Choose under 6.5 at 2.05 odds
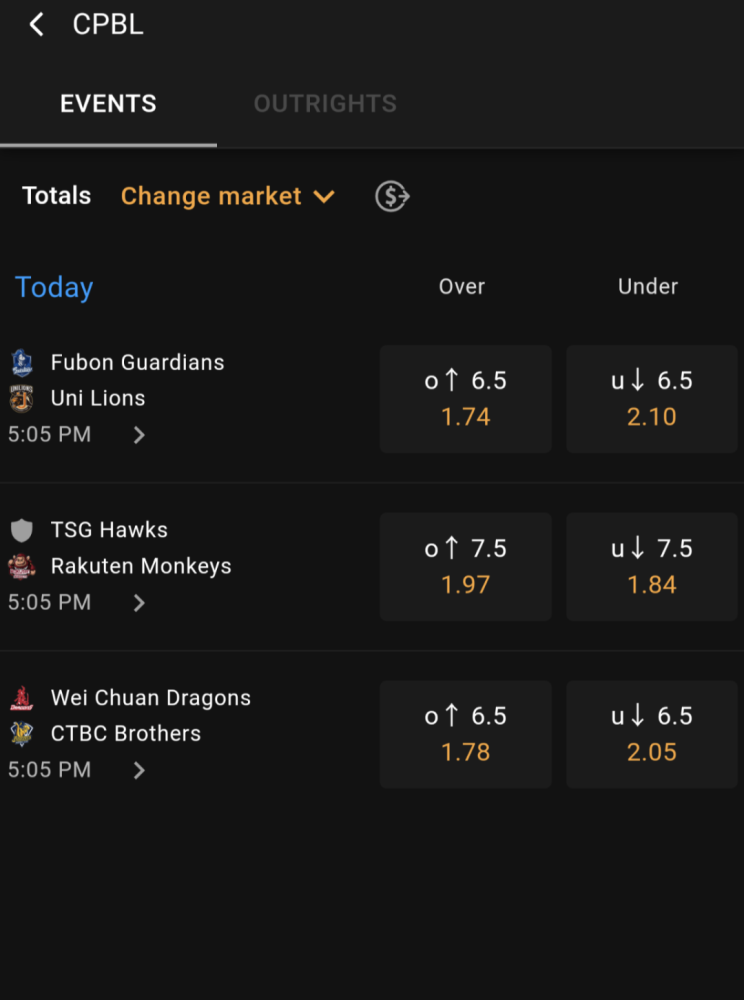Screen dimensions: 744x1000 click(x=652, y=734)
